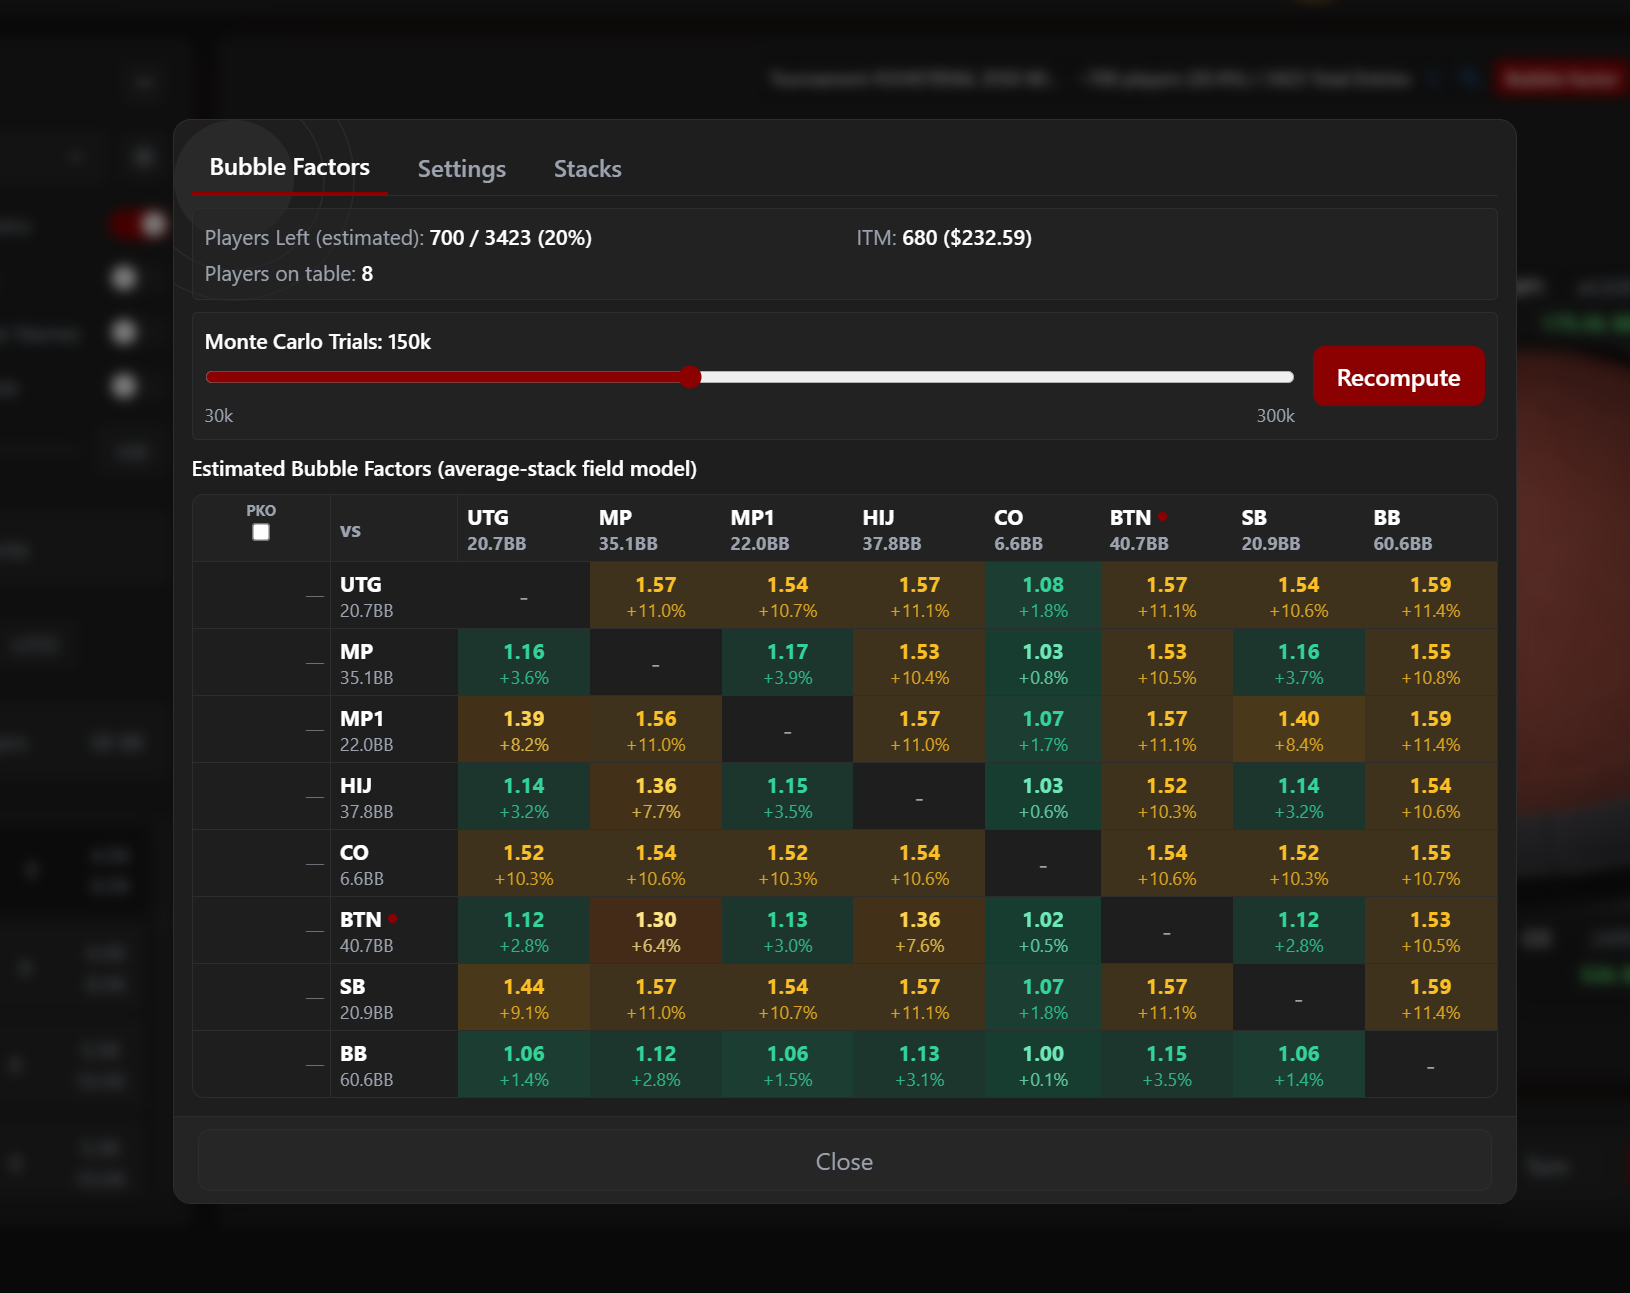Switch to the Settings tab
1630x1293 pixels.
(x=461, y=169)
